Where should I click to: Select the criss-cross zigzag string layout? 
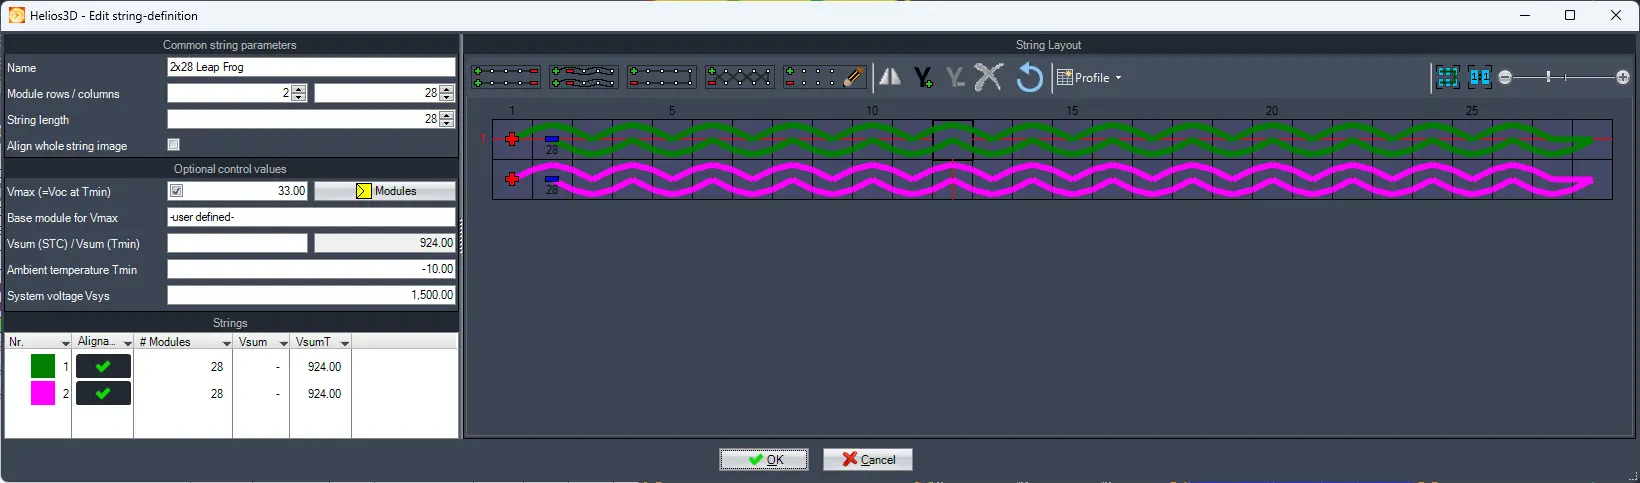click(739, 77)
